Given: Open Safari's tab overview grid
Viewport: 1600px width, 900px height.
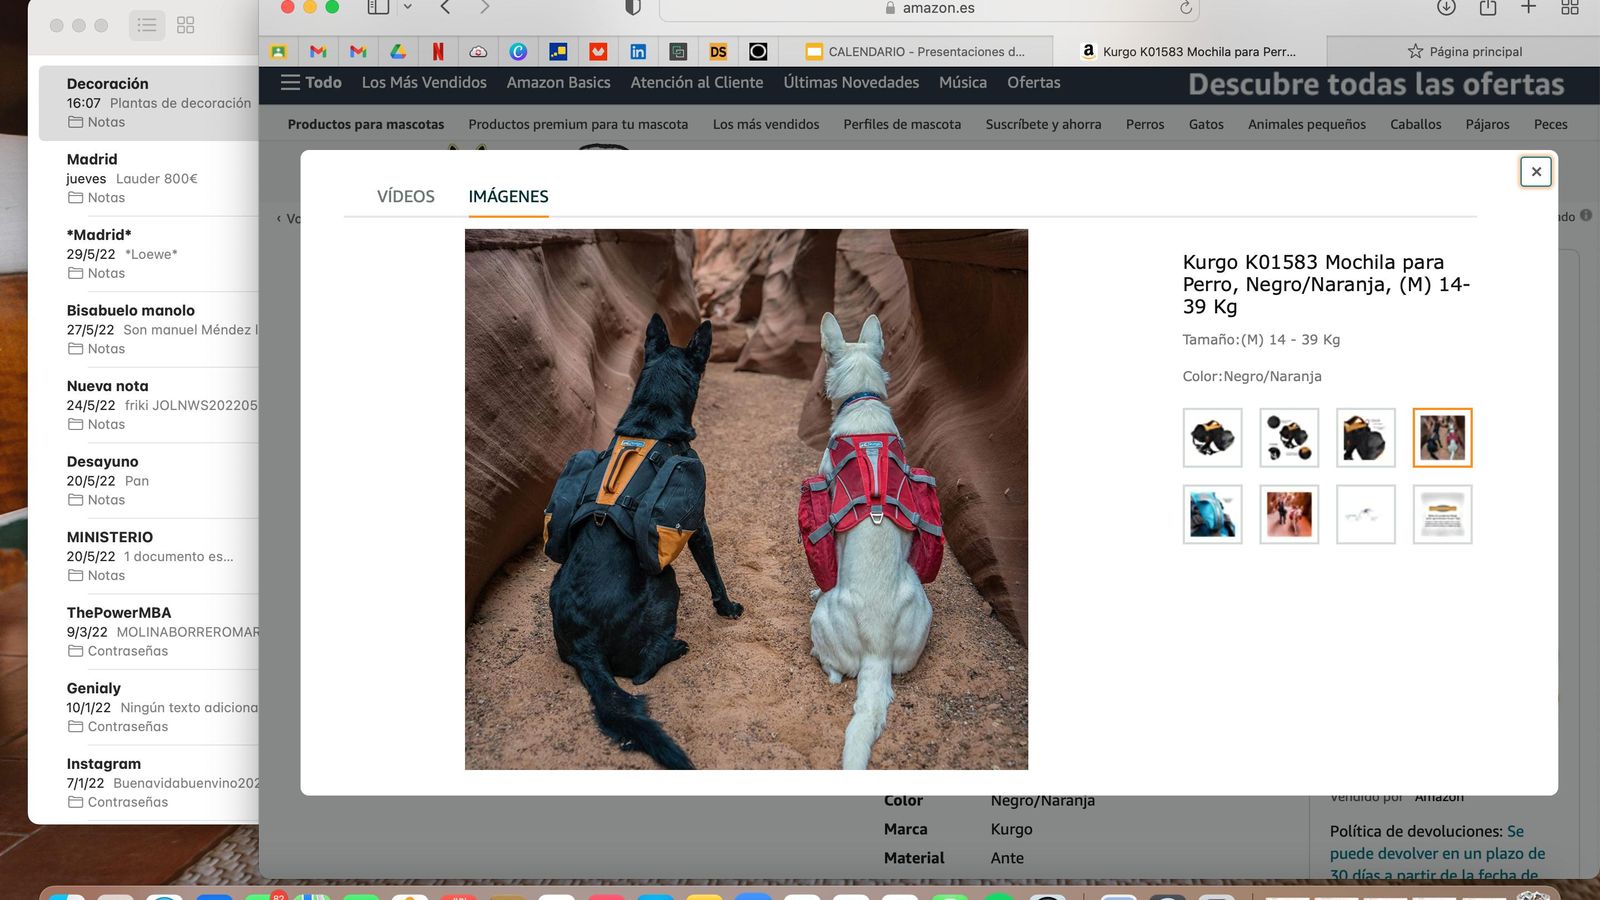Looking at the screenshot, I should 1569,8.
